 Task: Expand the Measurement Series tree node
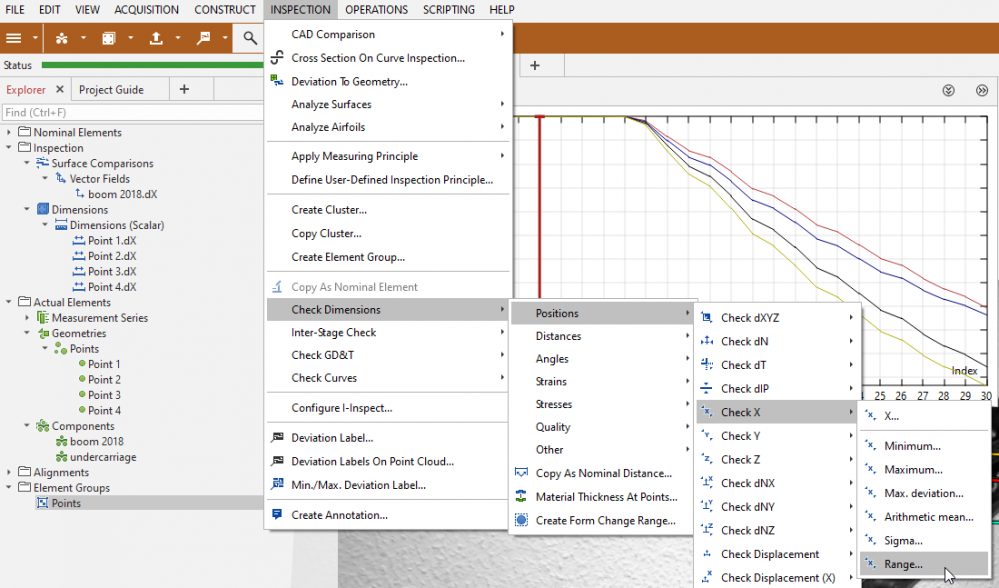point(27,318)
